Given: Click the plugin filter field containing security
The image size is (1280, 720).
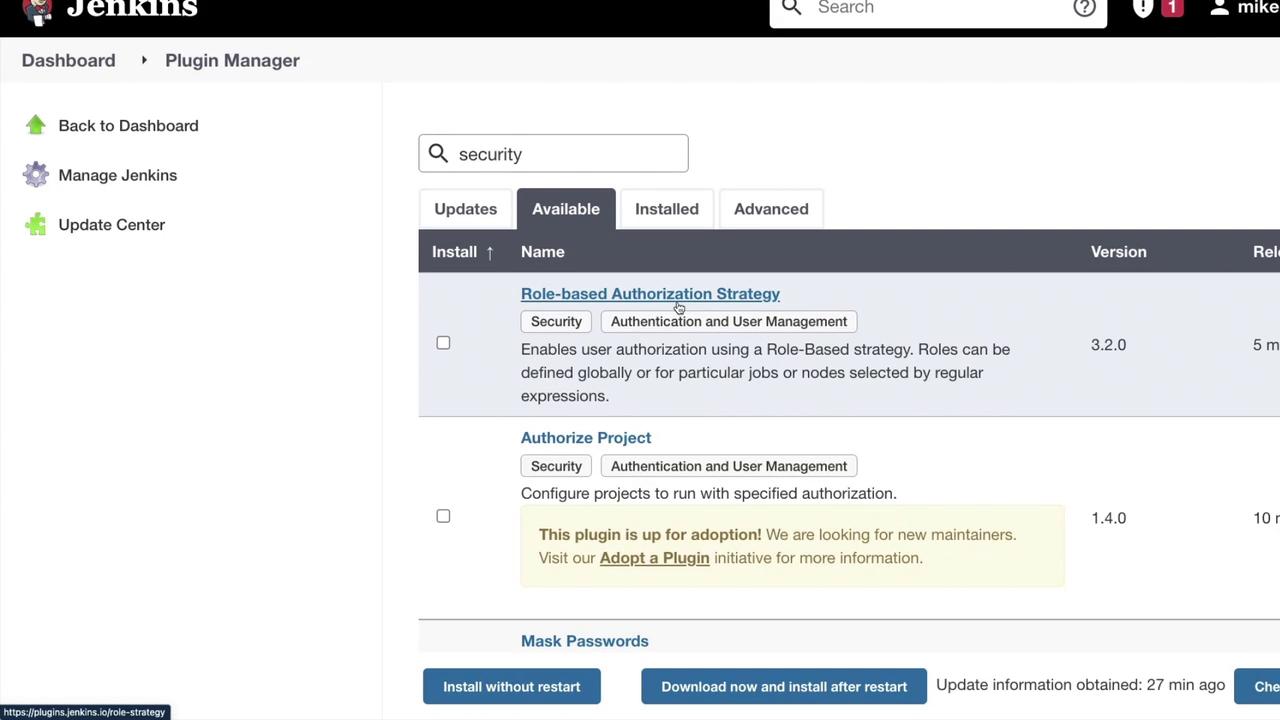Looking at the screenshot, I should [565, 154].
